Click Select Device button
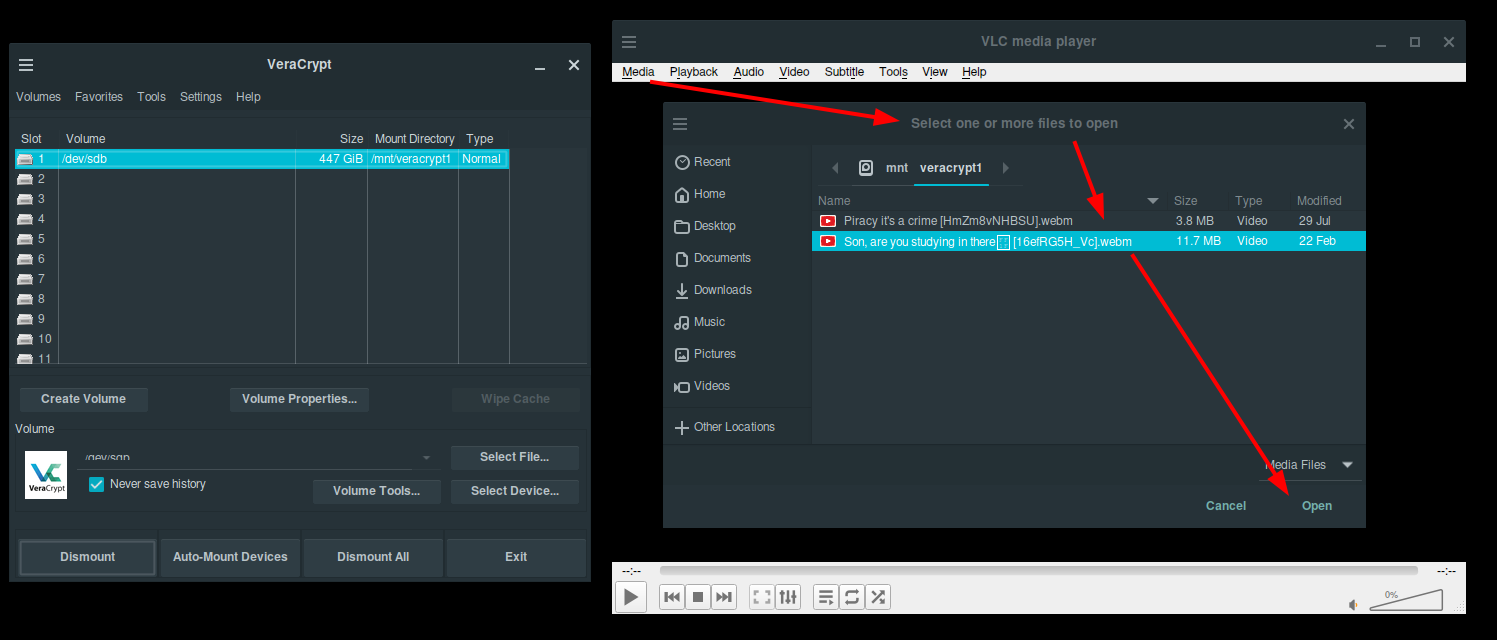 pos(514,491)
